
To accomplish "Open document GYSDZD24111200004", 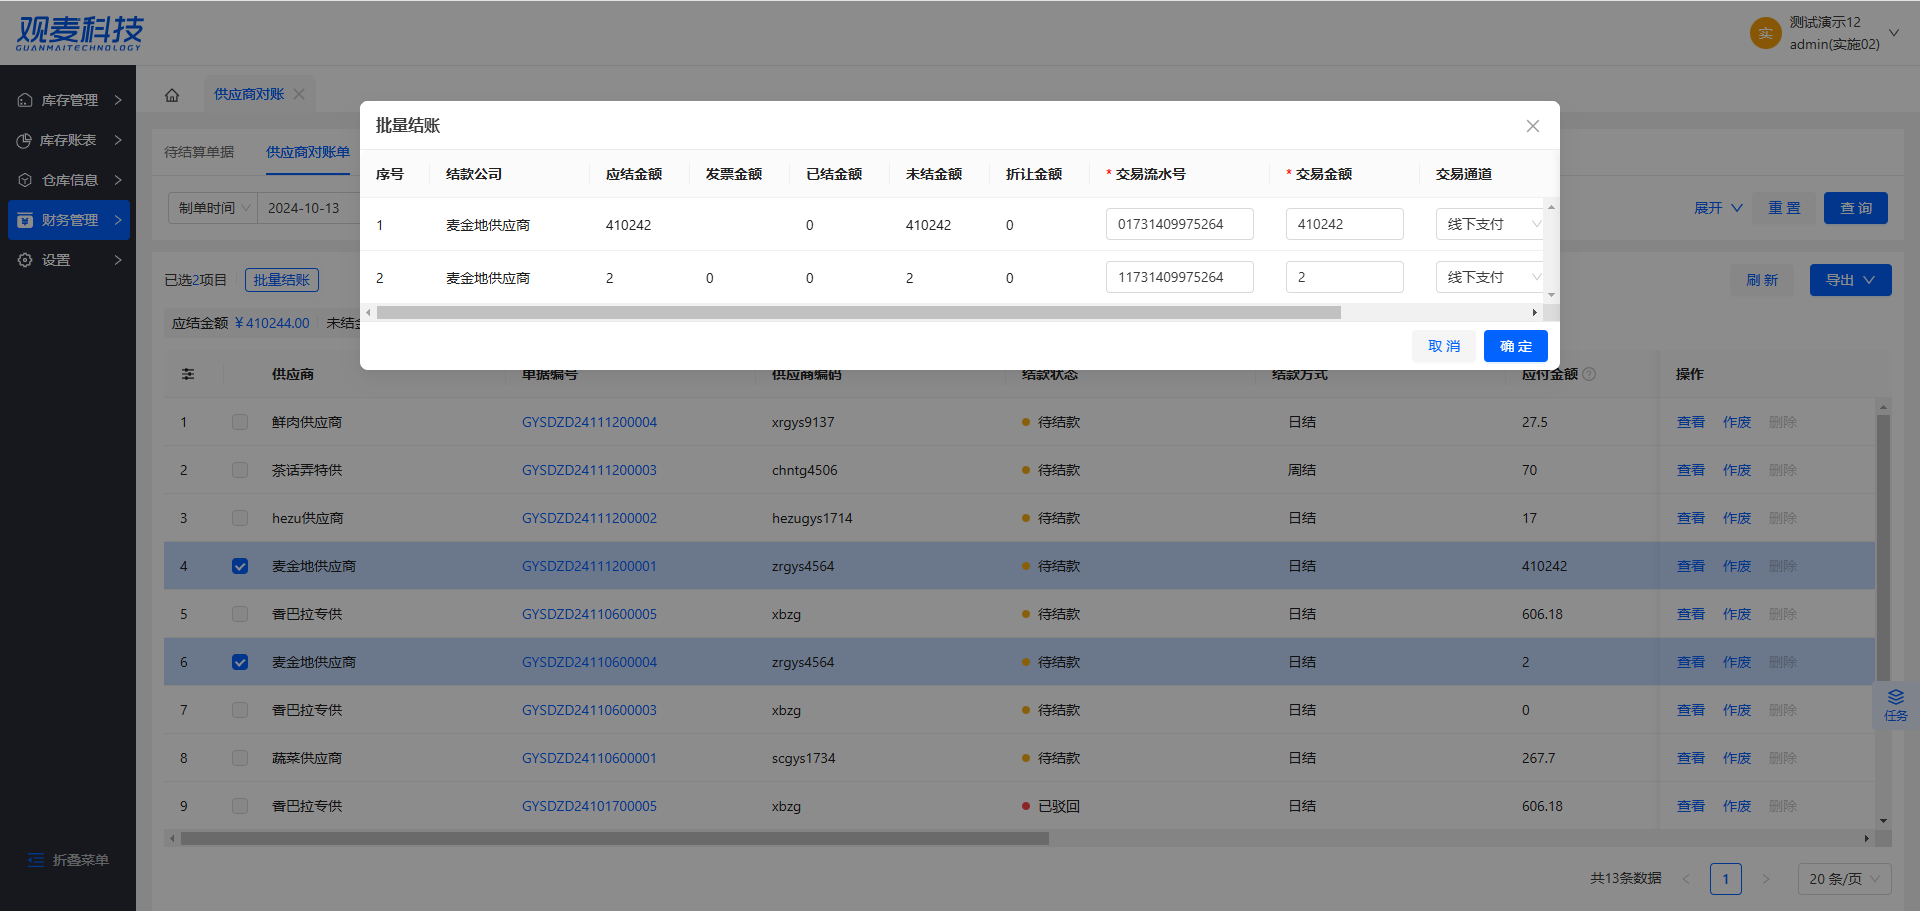I will [x=589, y=422].
